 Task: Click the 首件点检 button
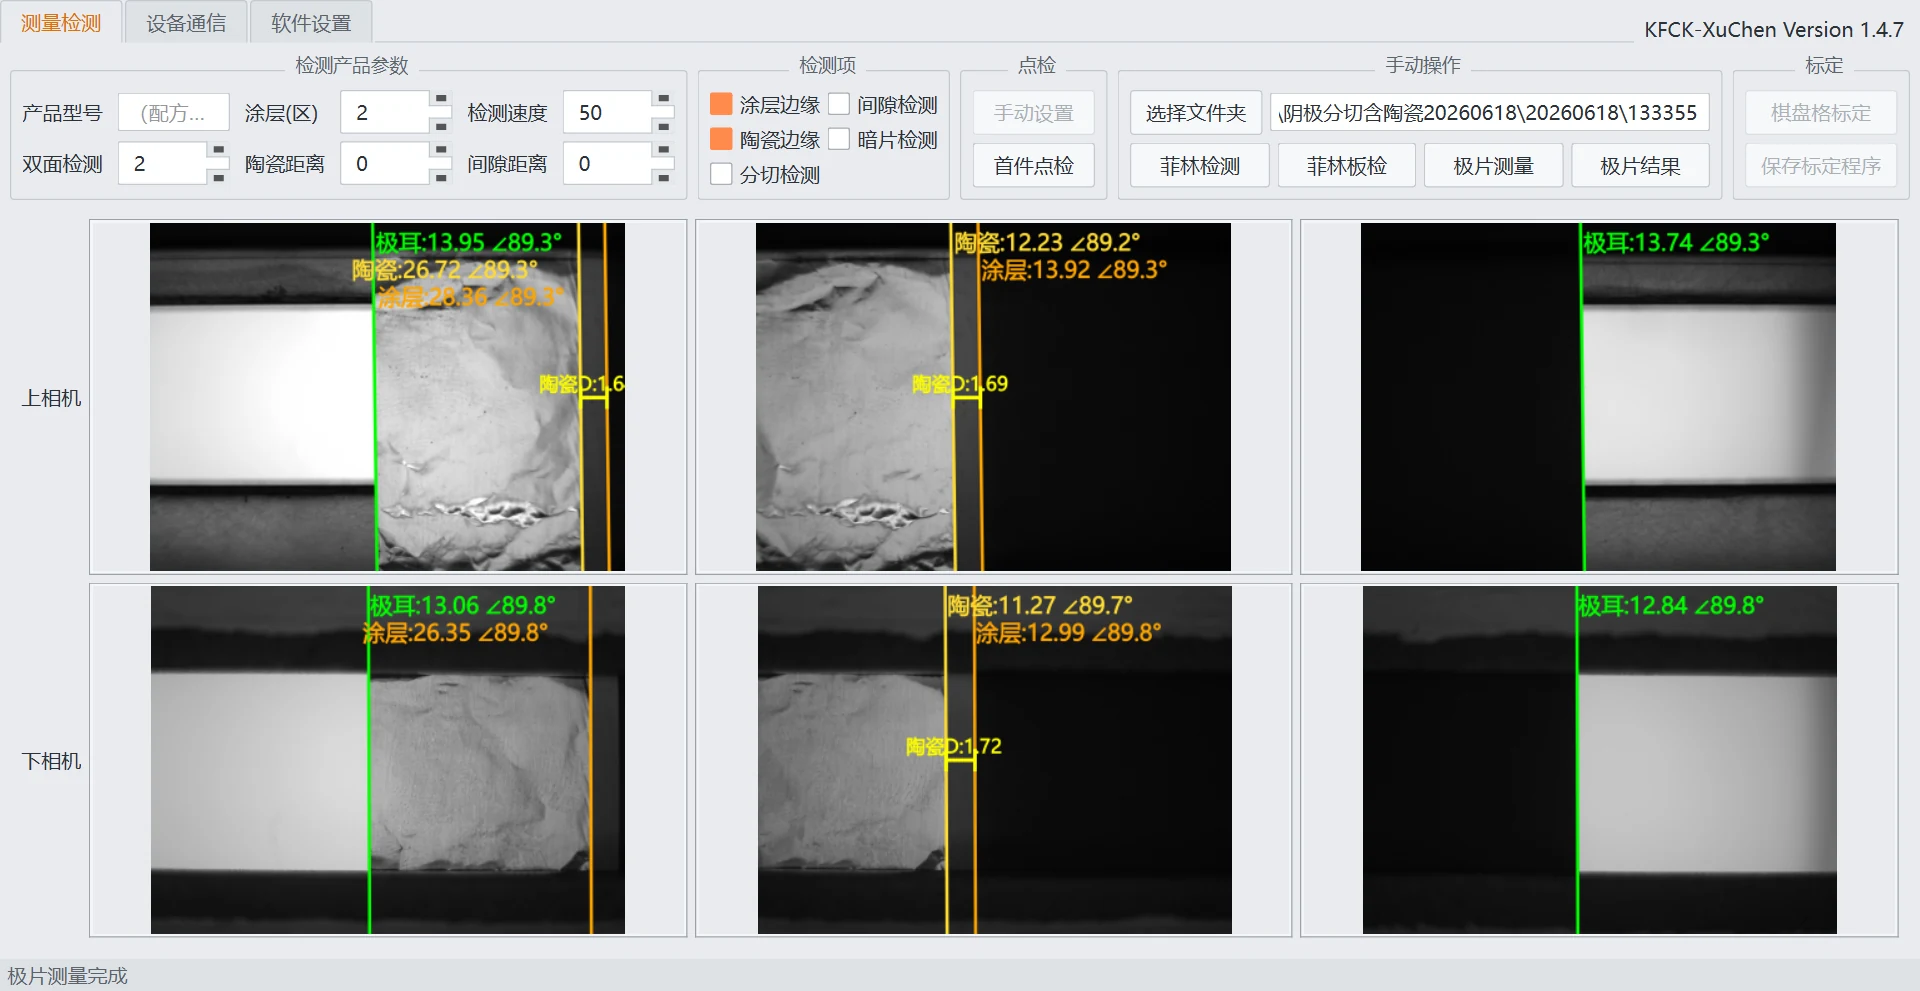1034,165
